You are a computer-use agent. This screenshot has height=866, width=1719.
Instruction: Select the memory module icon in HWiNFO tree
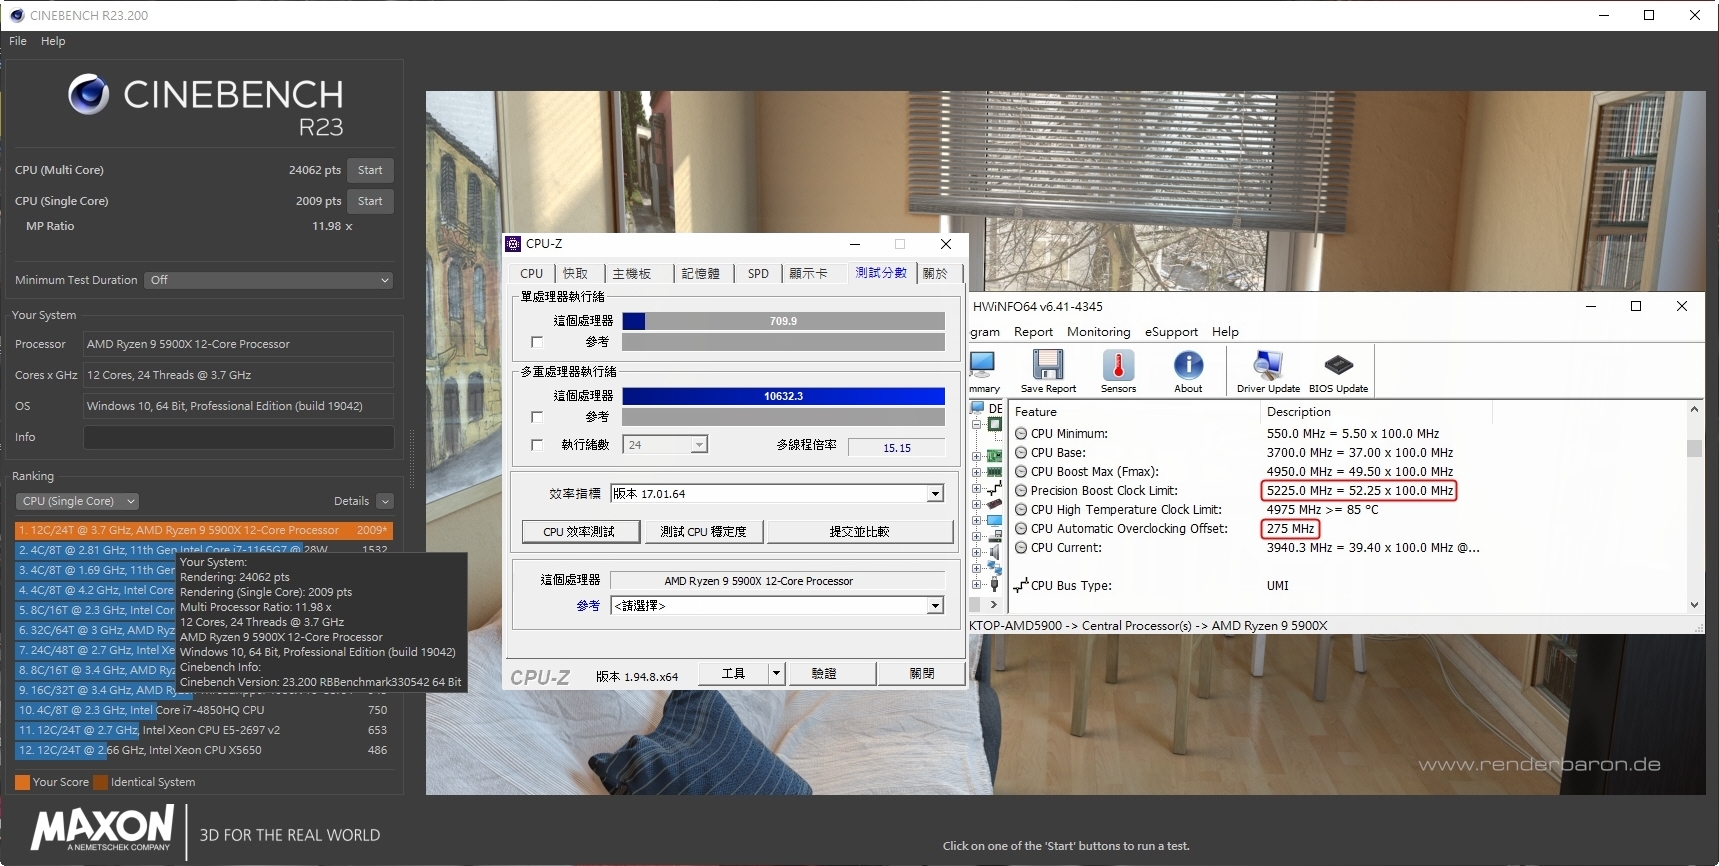click(995, 472)
